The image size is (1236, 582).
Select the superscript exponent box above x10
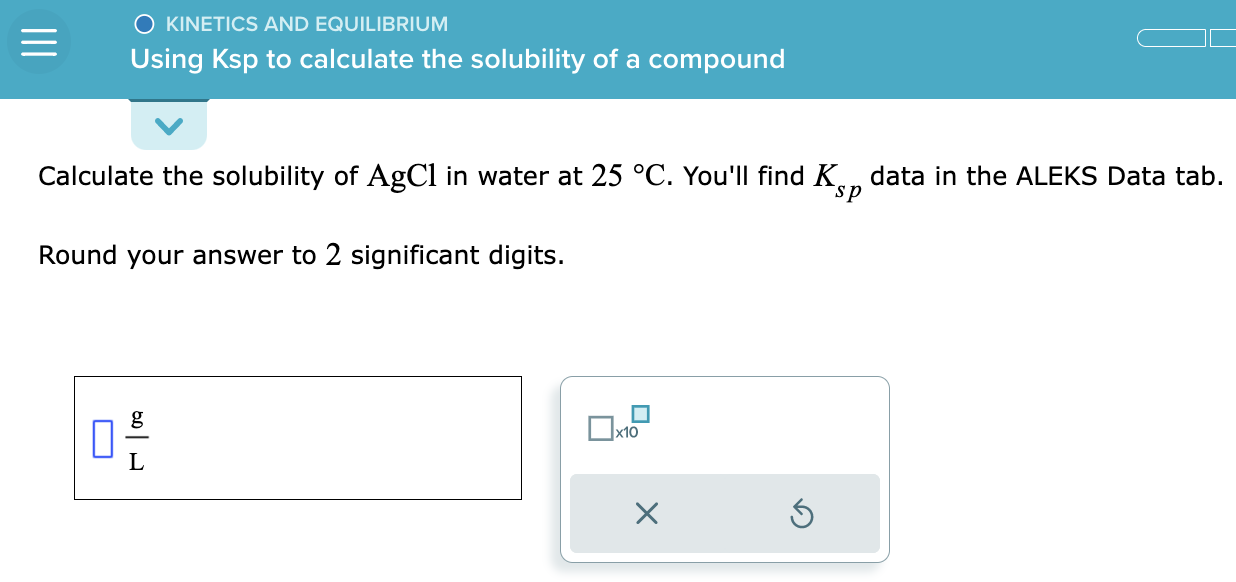pyautogui.click(x=639, y=412)
